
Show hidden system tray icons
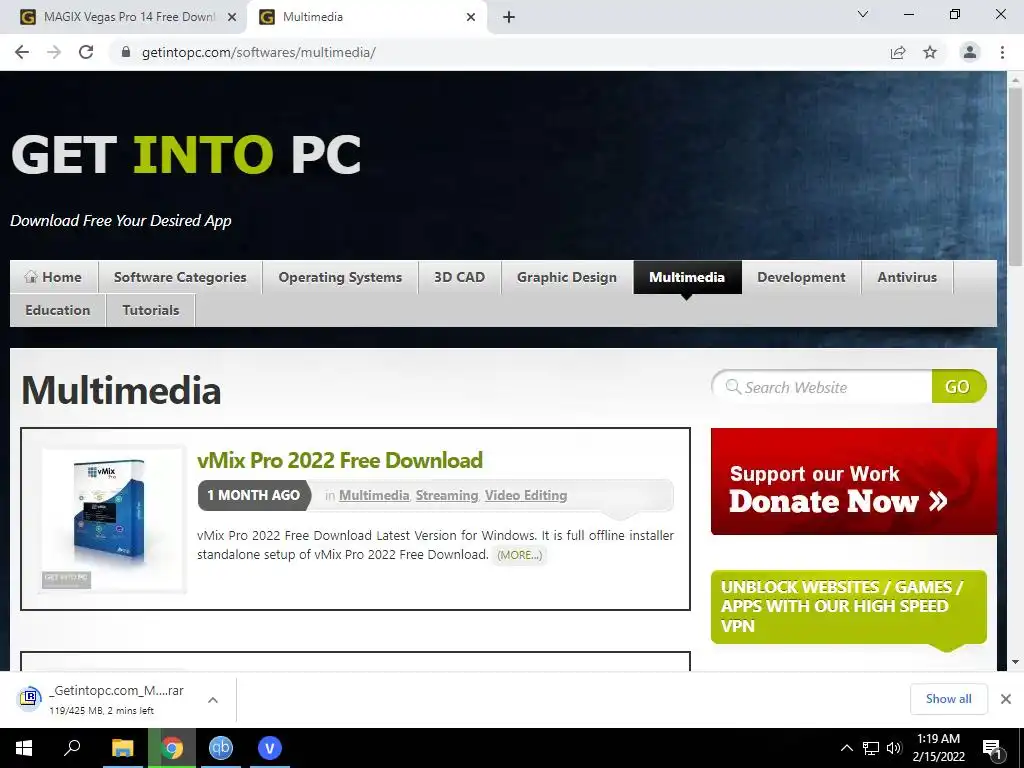tap(846, 748)
